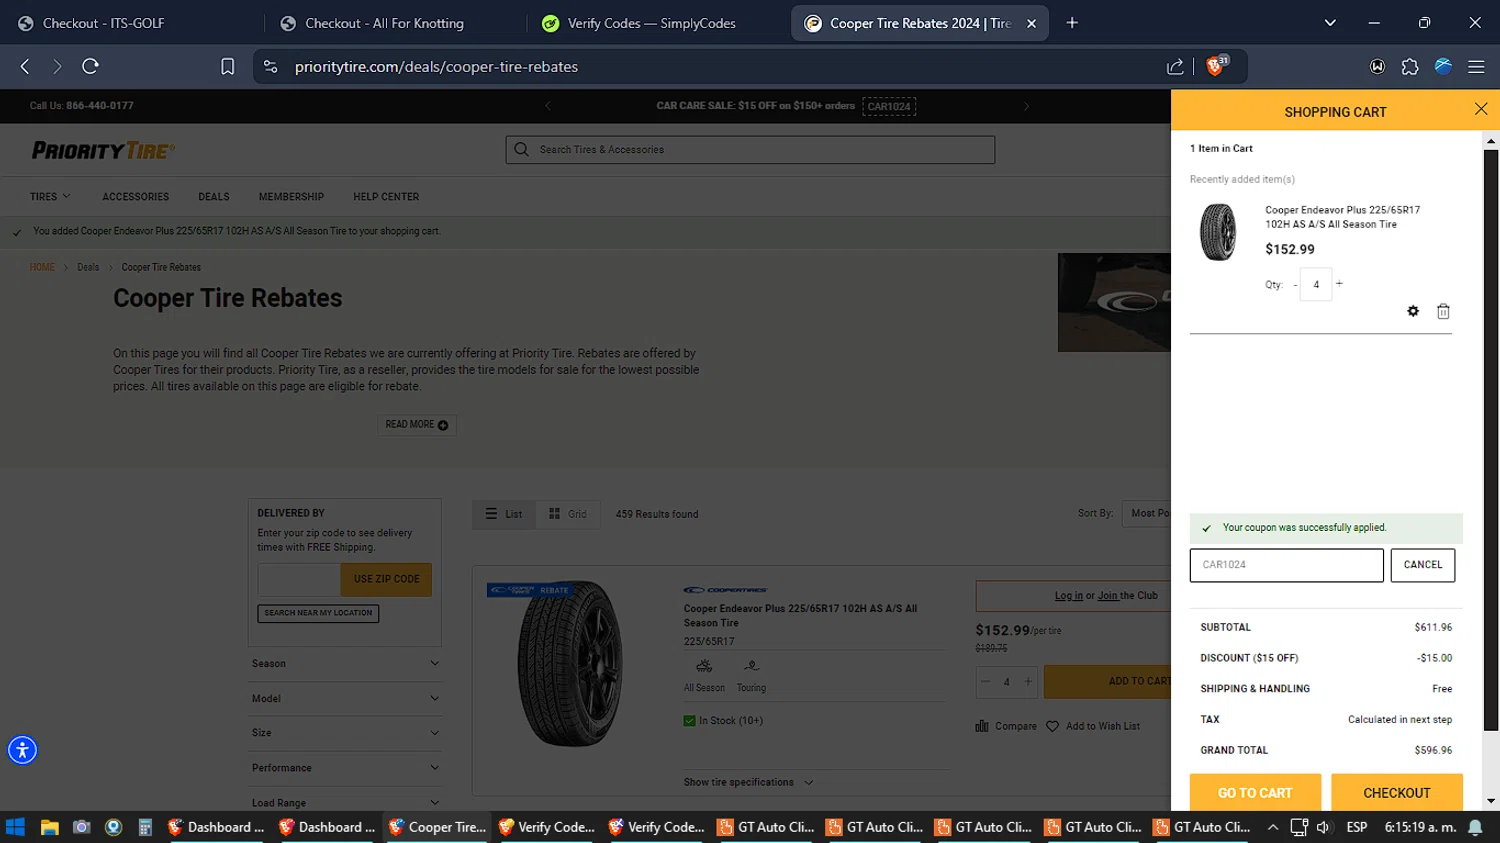Open File Explorer from taskbar

49,827
